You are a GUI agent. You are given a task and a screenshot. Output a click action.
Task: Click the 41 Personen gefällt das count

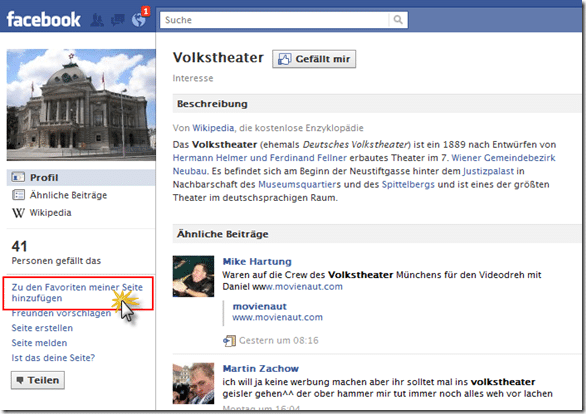point(56,253)
